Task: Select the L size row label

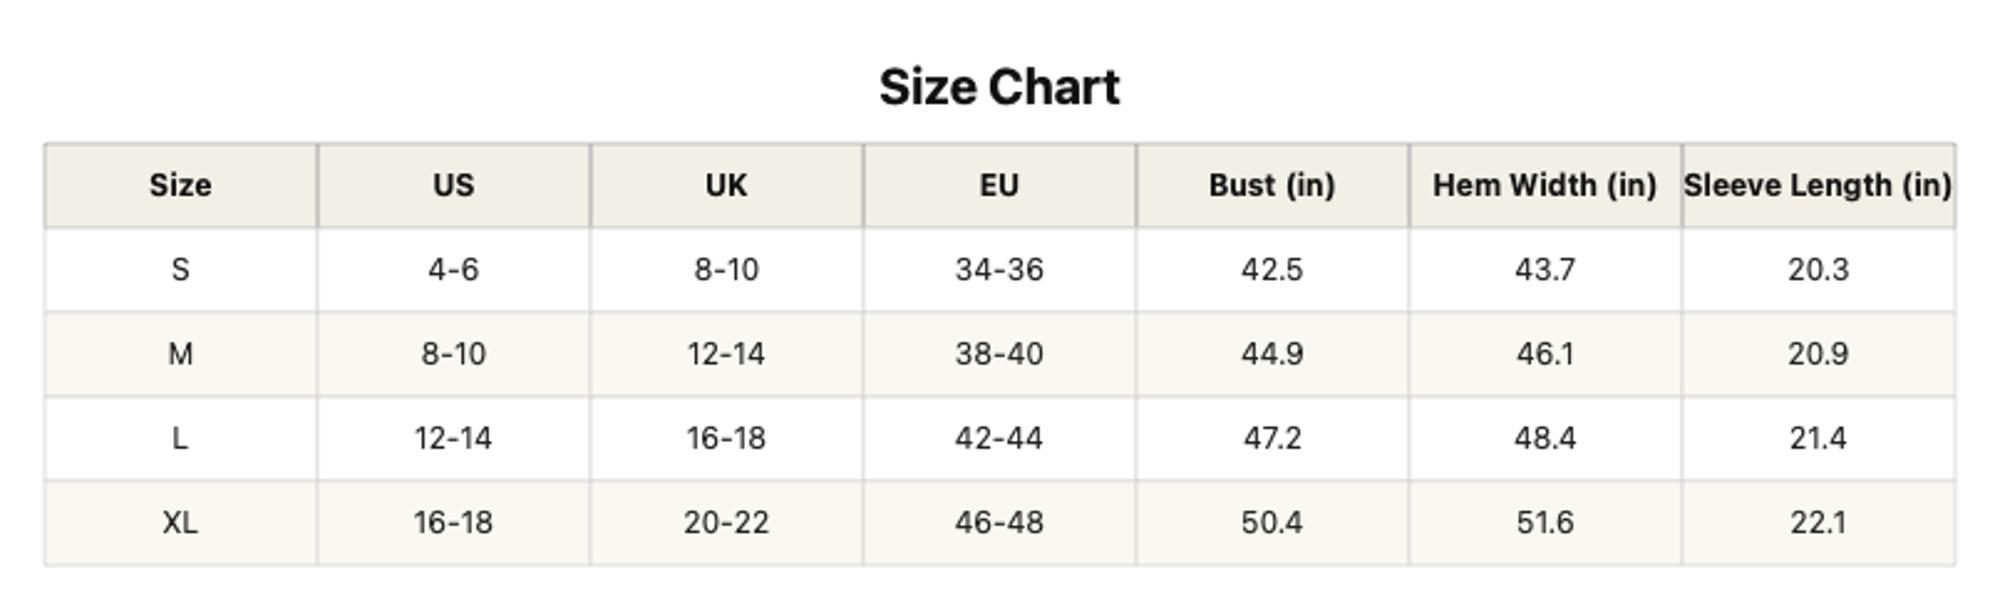Action: pos(180,438)
